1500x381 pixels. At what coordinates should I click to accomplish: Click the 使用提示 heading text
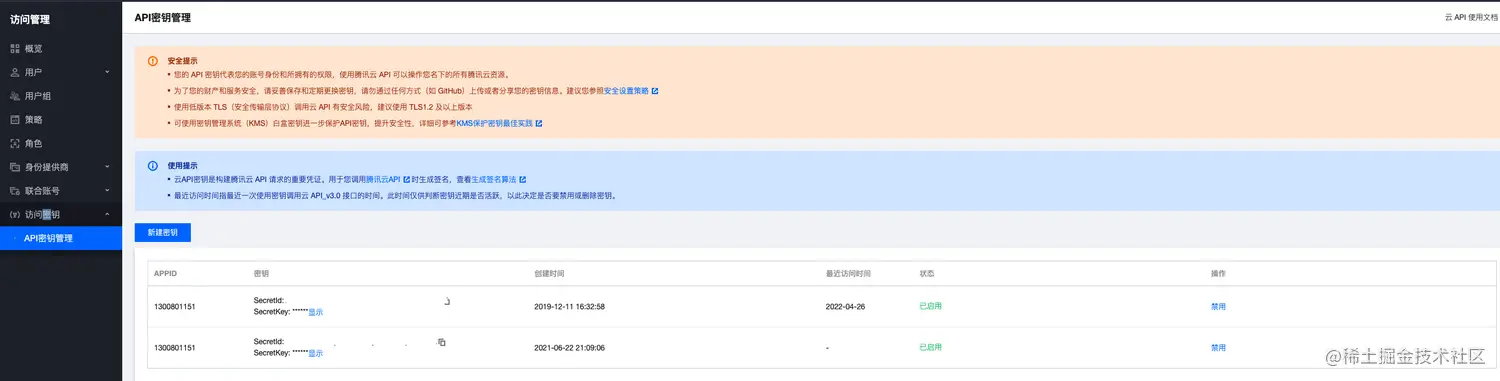[x=182, y=165]
